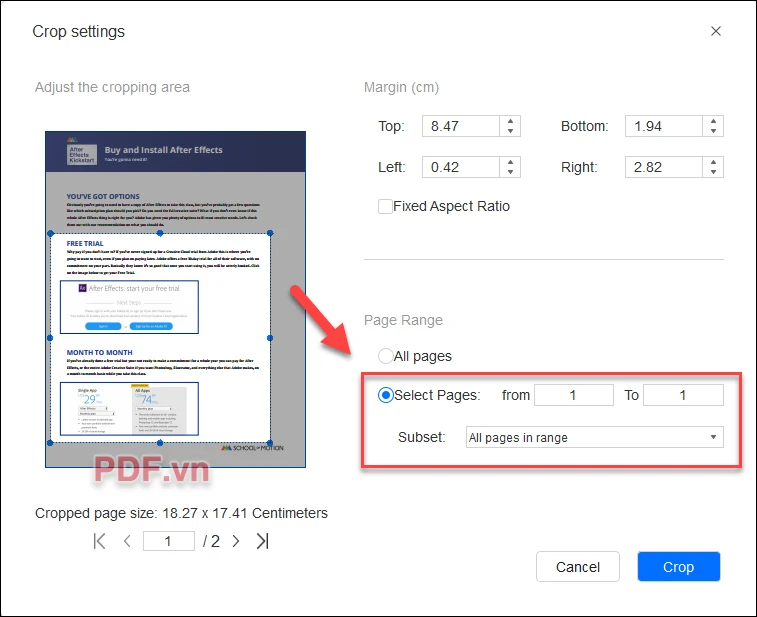Decrease the Right margin value
The height and width of the screenshot is (617, 757).
pos(713,172)
